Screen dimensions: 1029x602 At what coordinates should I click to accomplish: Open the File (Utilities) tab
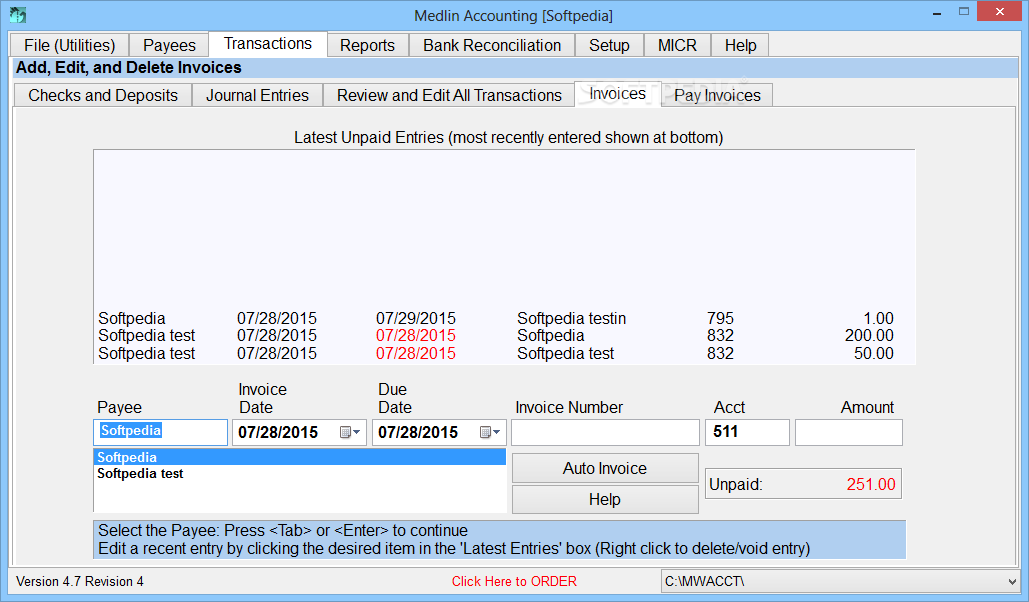point(70,45)
